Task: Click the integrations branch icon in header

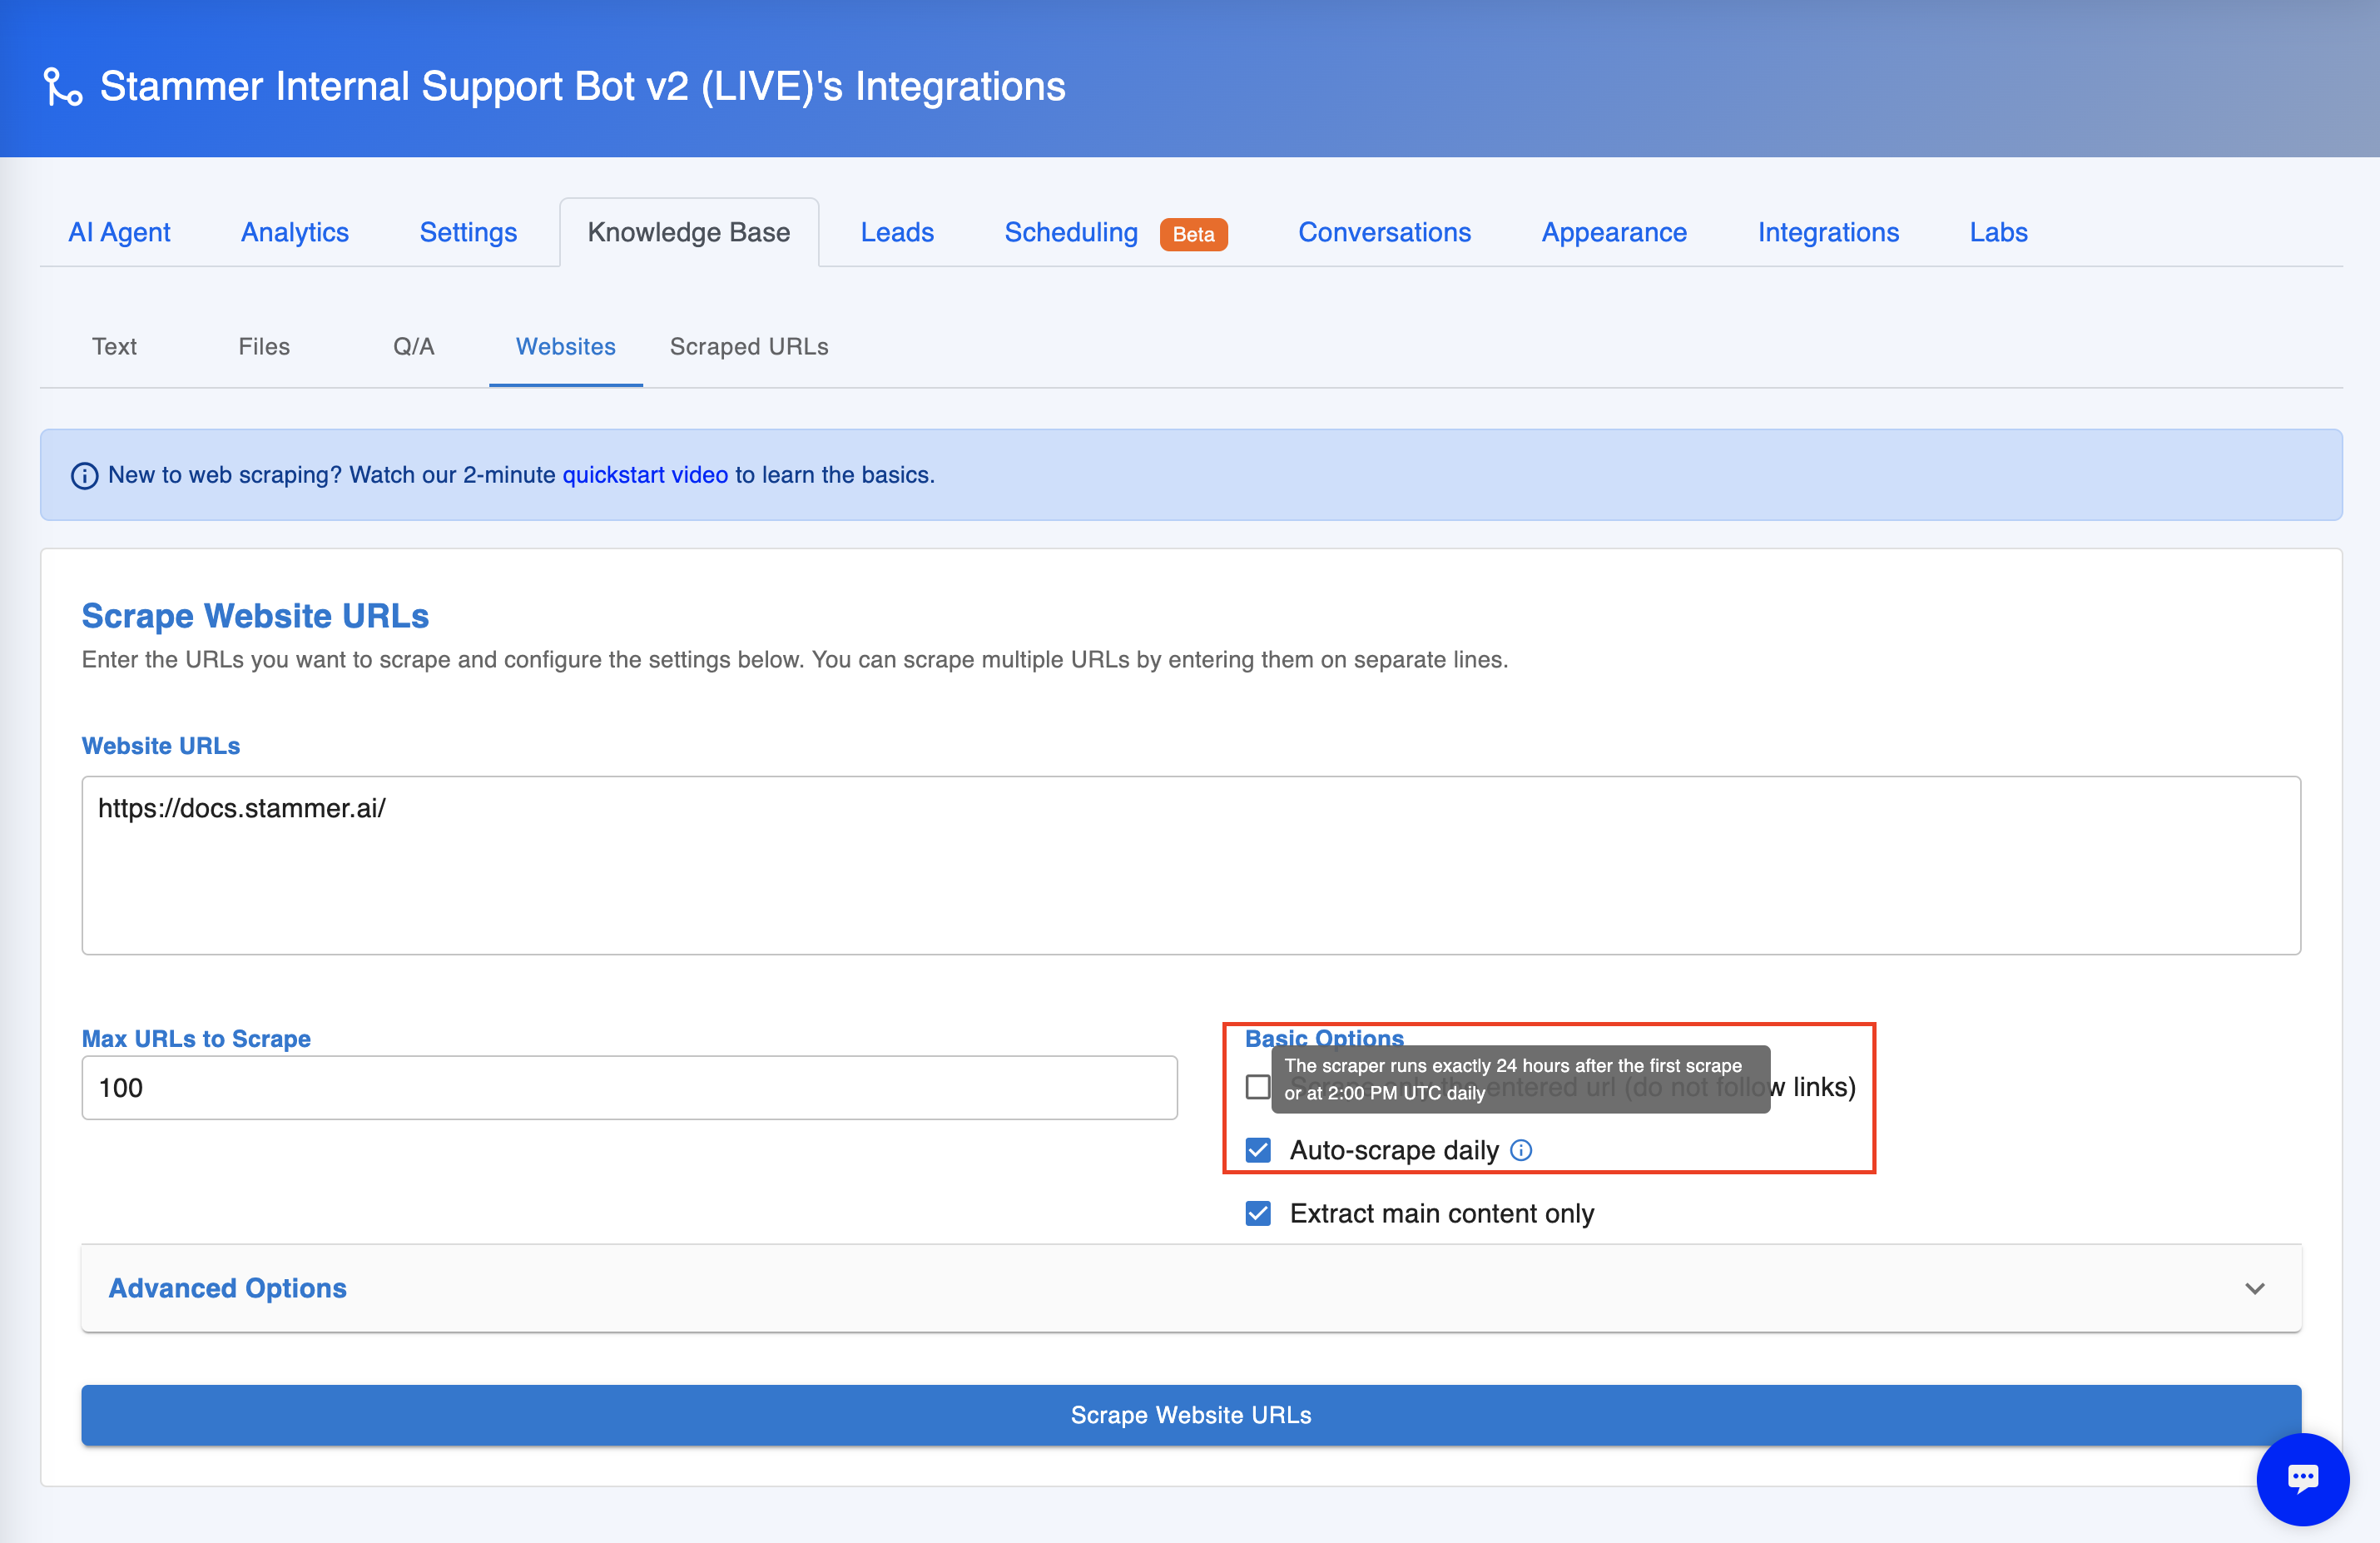Action: pyautogui.click(x=63, y=86)
